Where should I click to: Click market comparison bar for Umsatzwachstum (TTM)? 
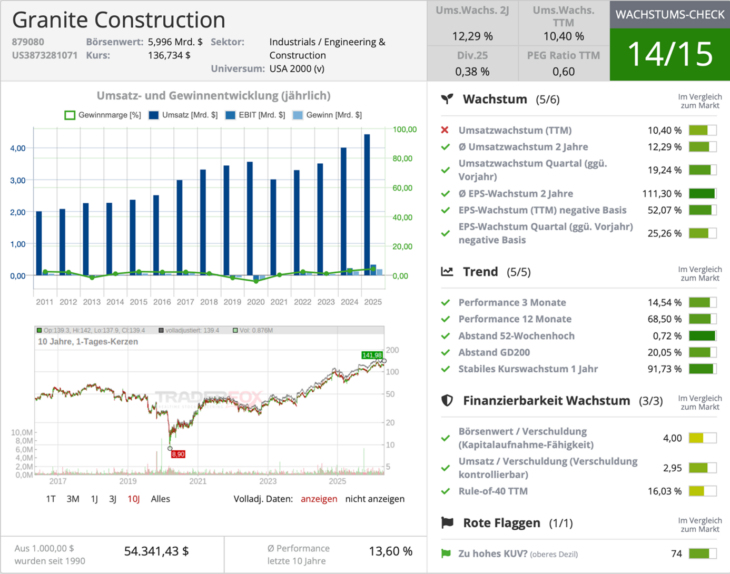(703, 130)
